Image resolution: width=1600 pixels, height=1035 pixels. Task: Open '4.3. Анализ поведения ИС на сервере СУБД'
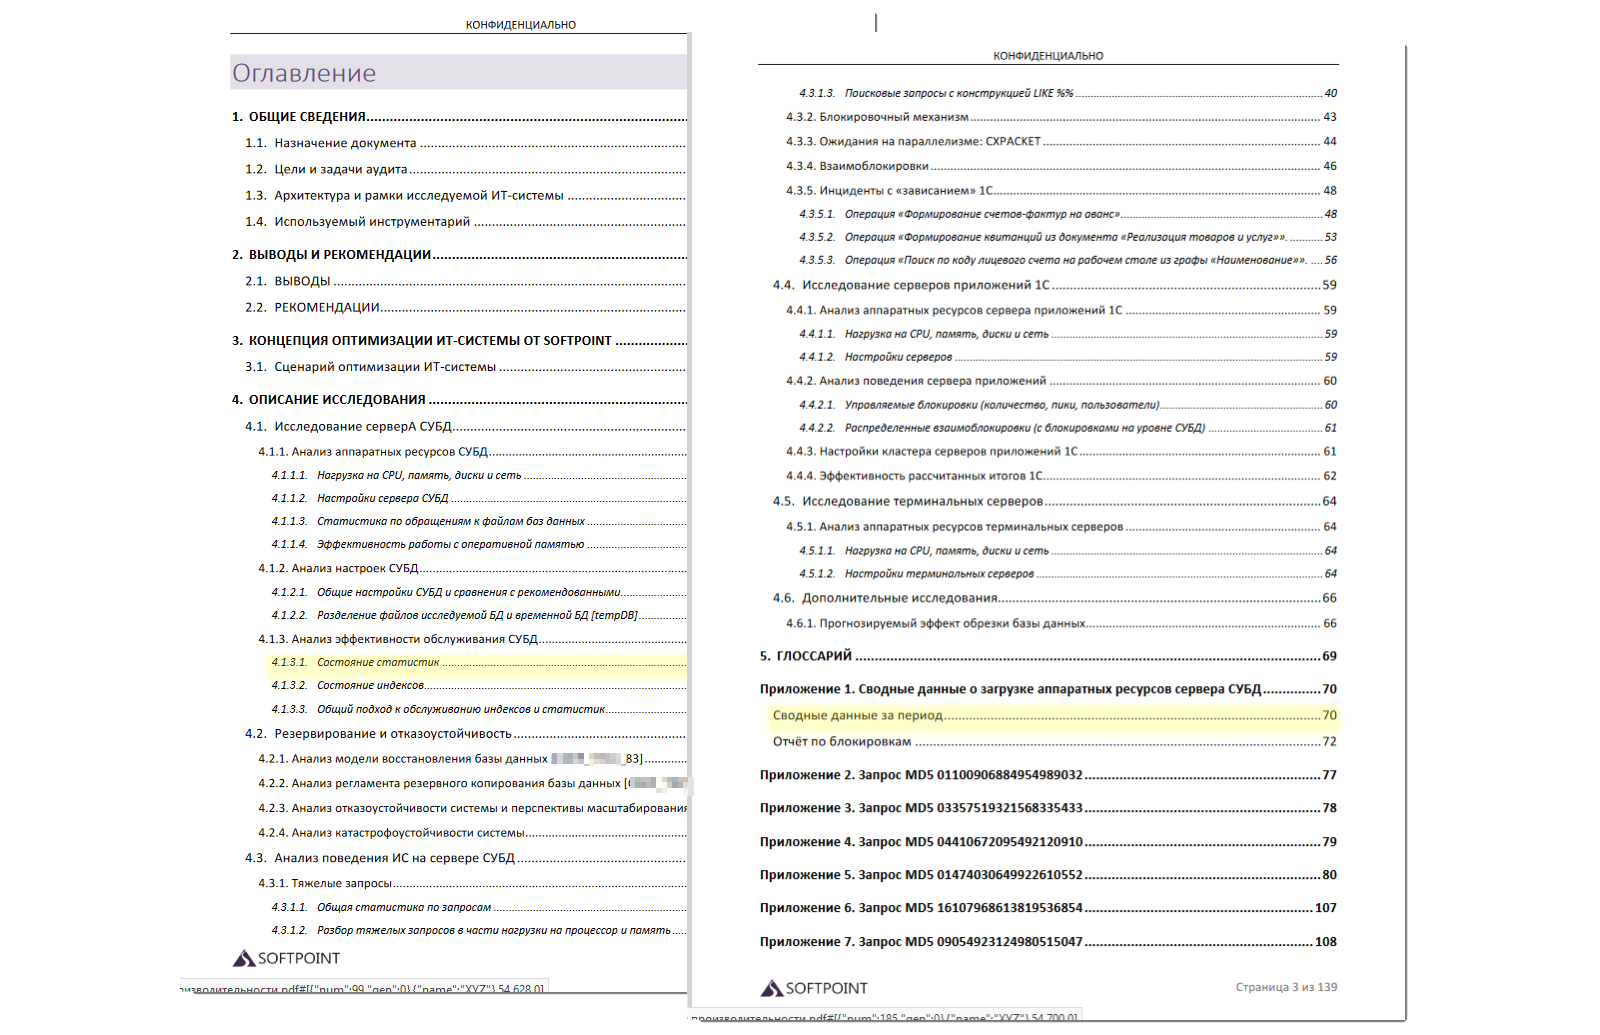(466, 858)
